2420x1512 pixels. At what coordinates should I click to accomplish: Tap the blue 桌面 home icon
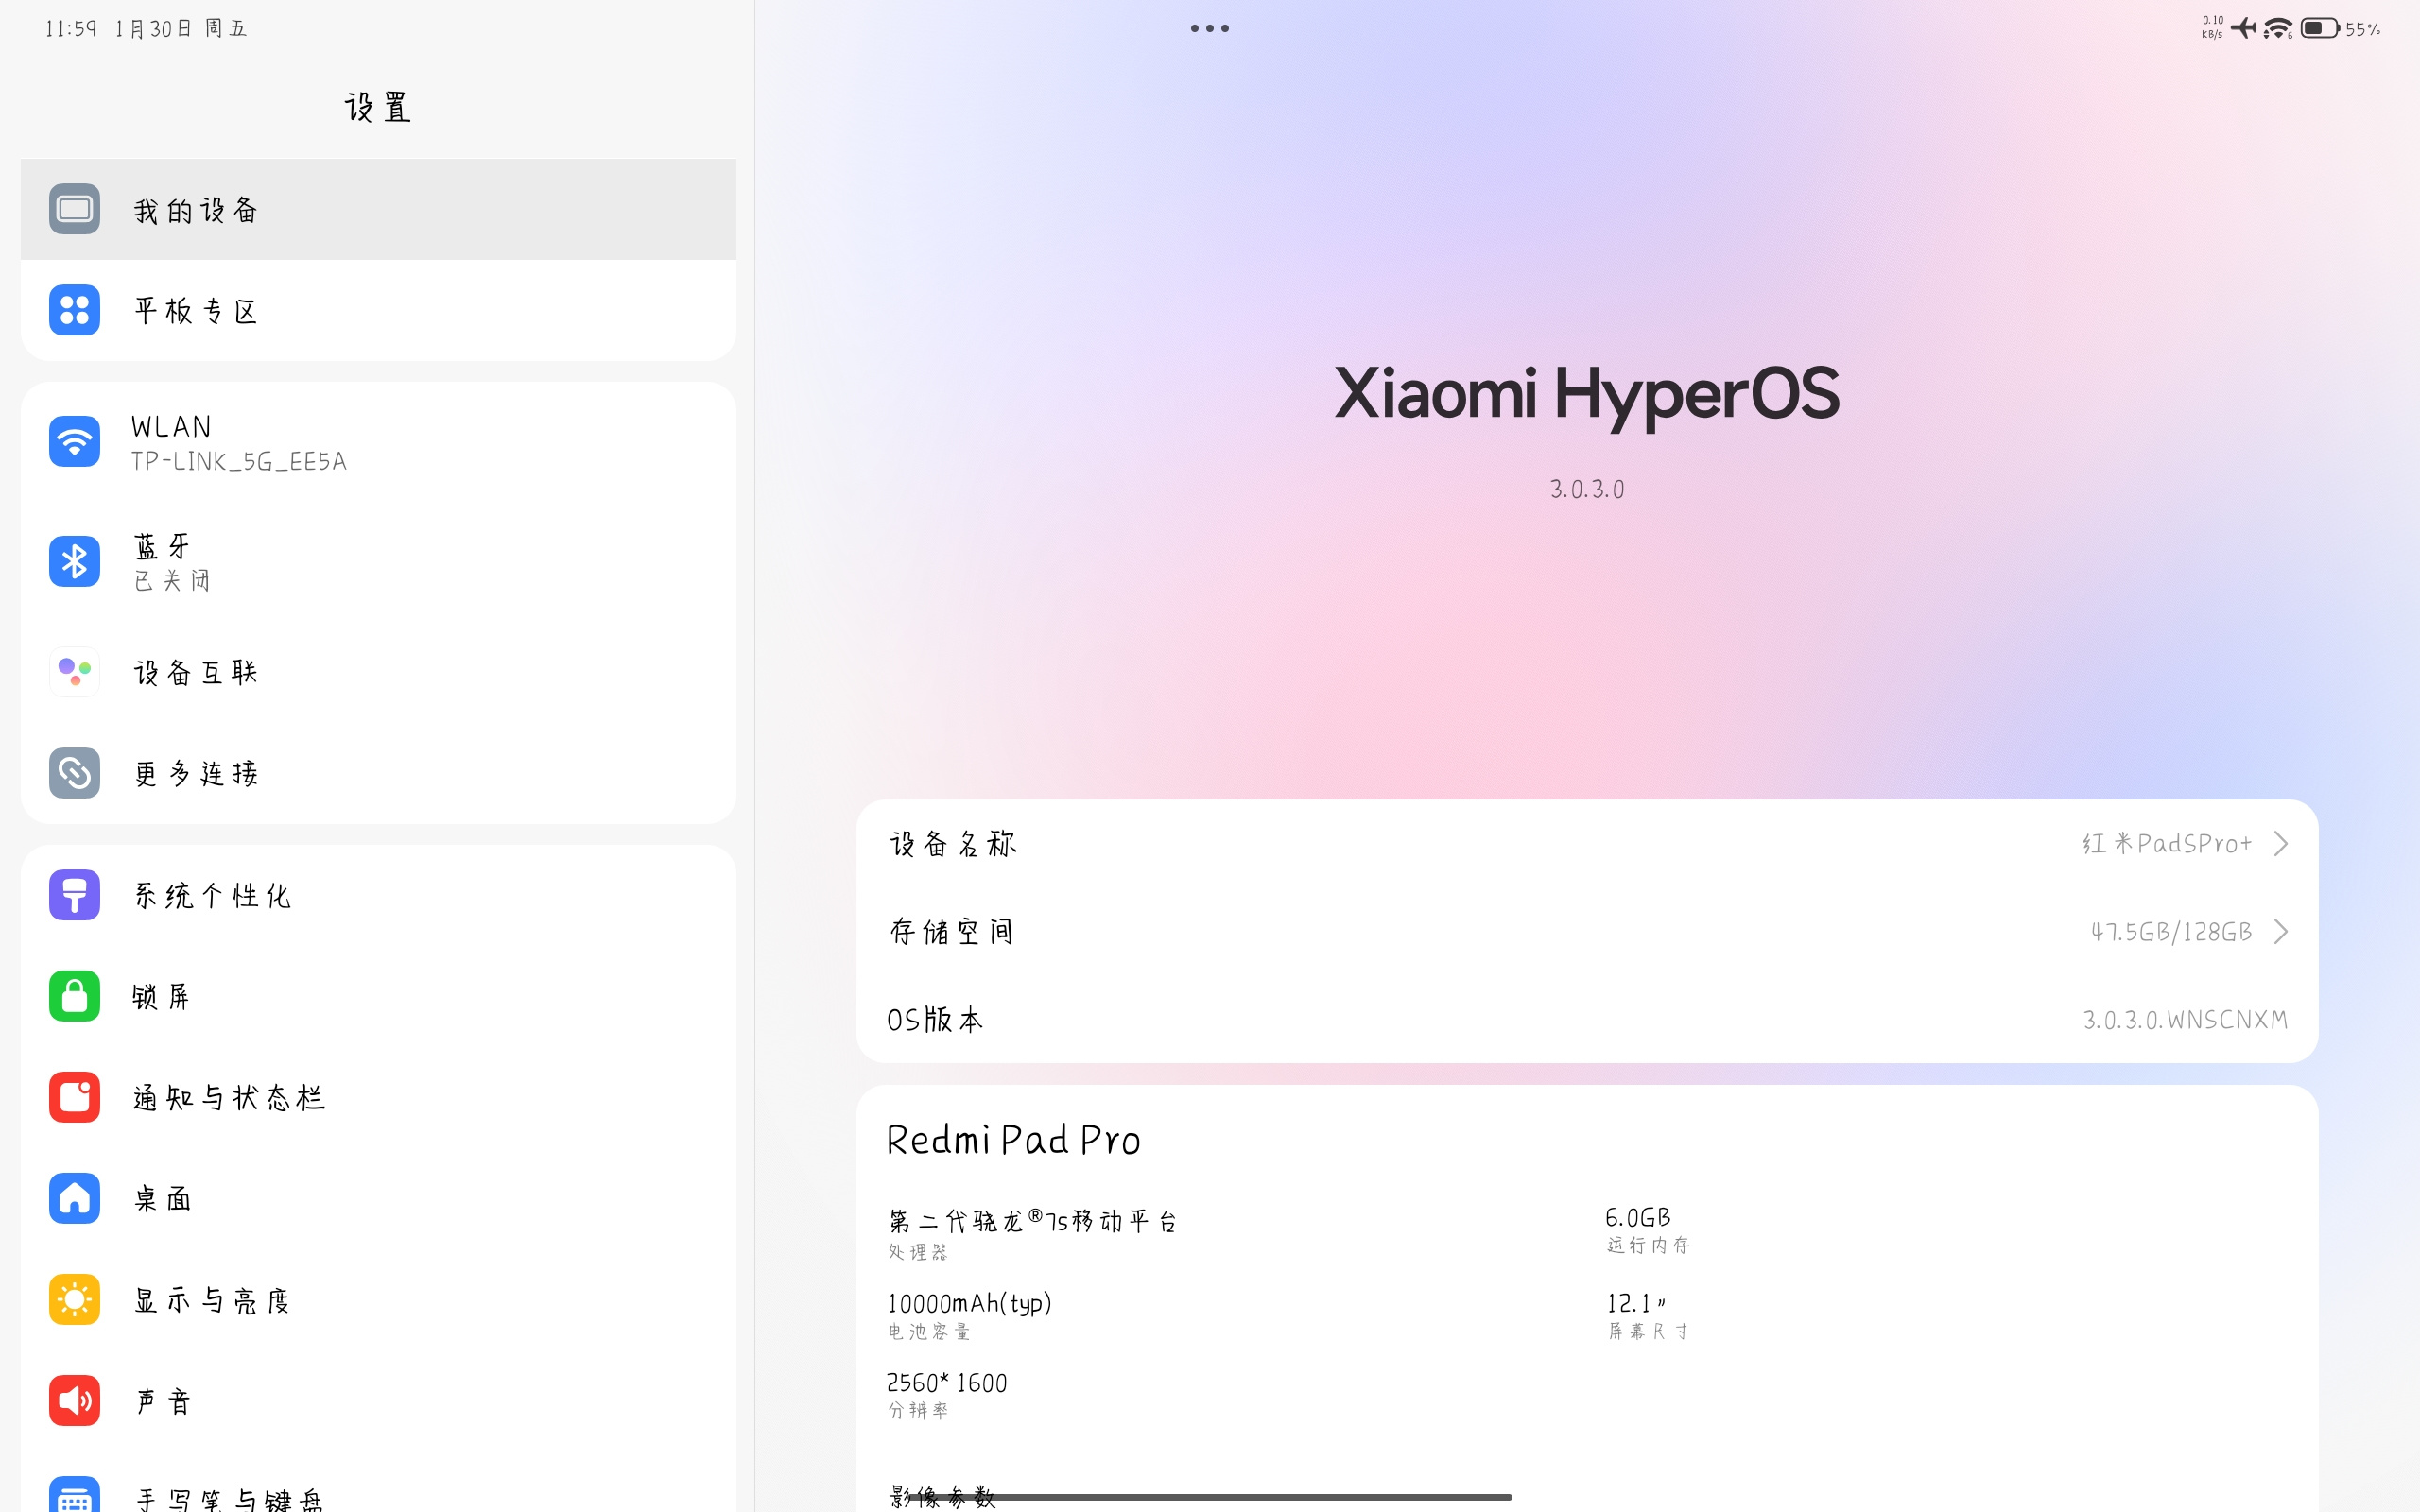(x=74, y=1198)
